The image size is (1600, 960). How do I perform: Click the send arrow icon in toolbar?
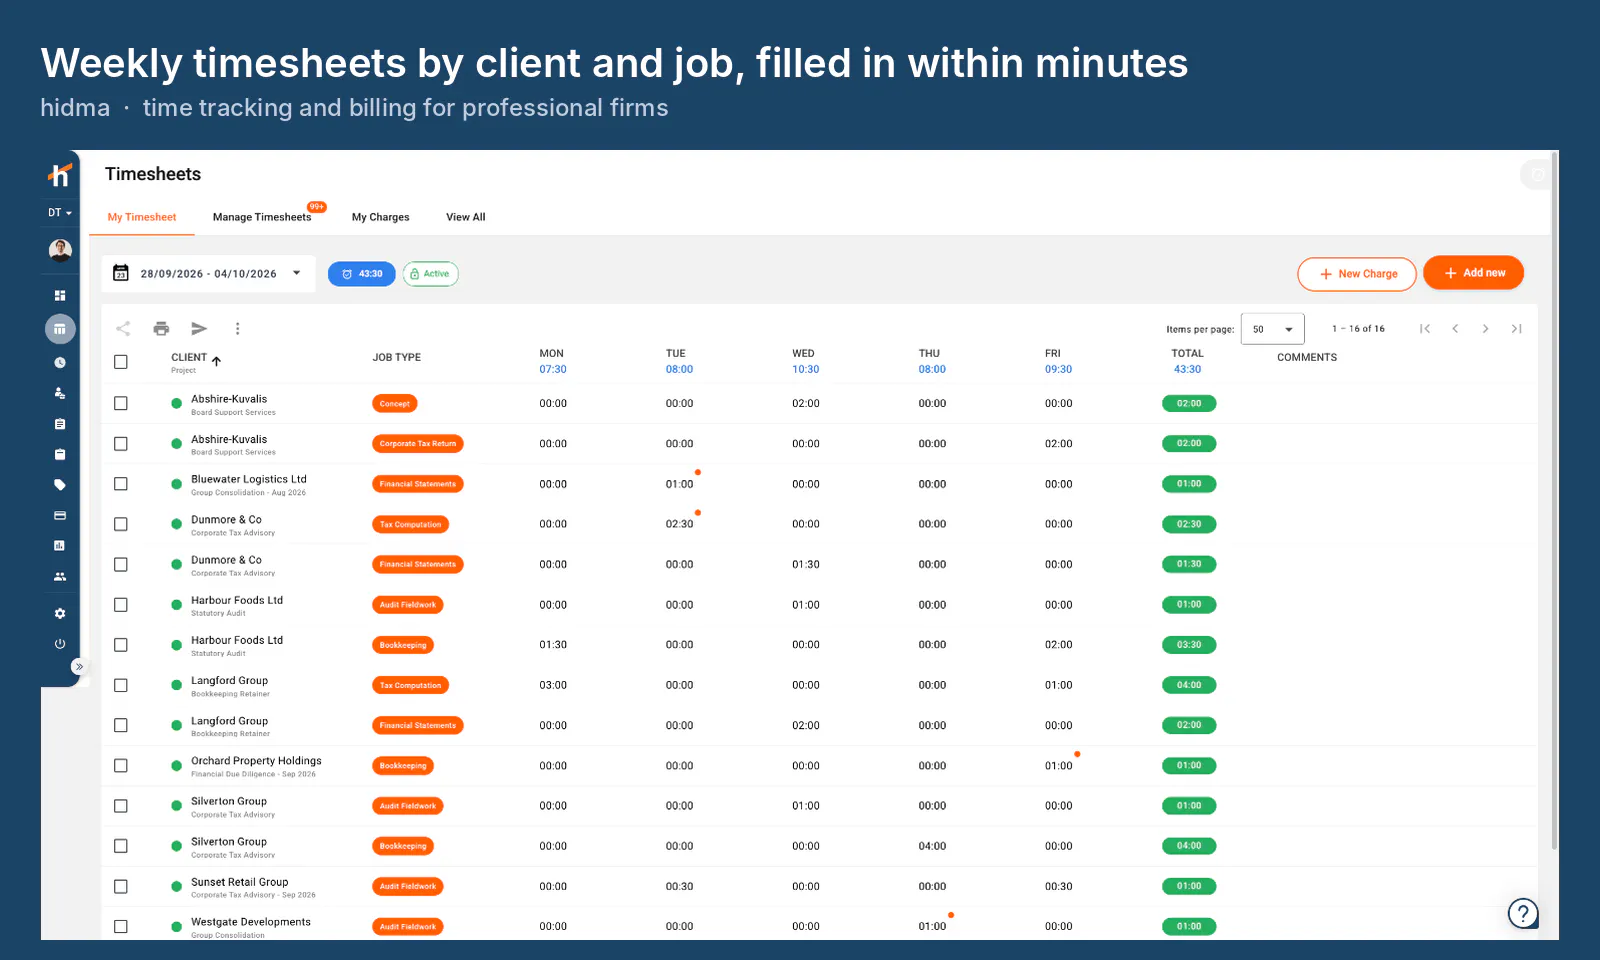[199, 328]
